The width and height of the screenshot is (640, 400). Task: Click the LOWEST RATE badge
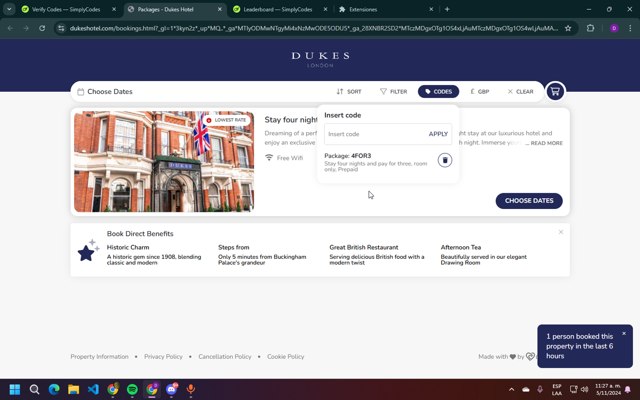coord(226,120)
